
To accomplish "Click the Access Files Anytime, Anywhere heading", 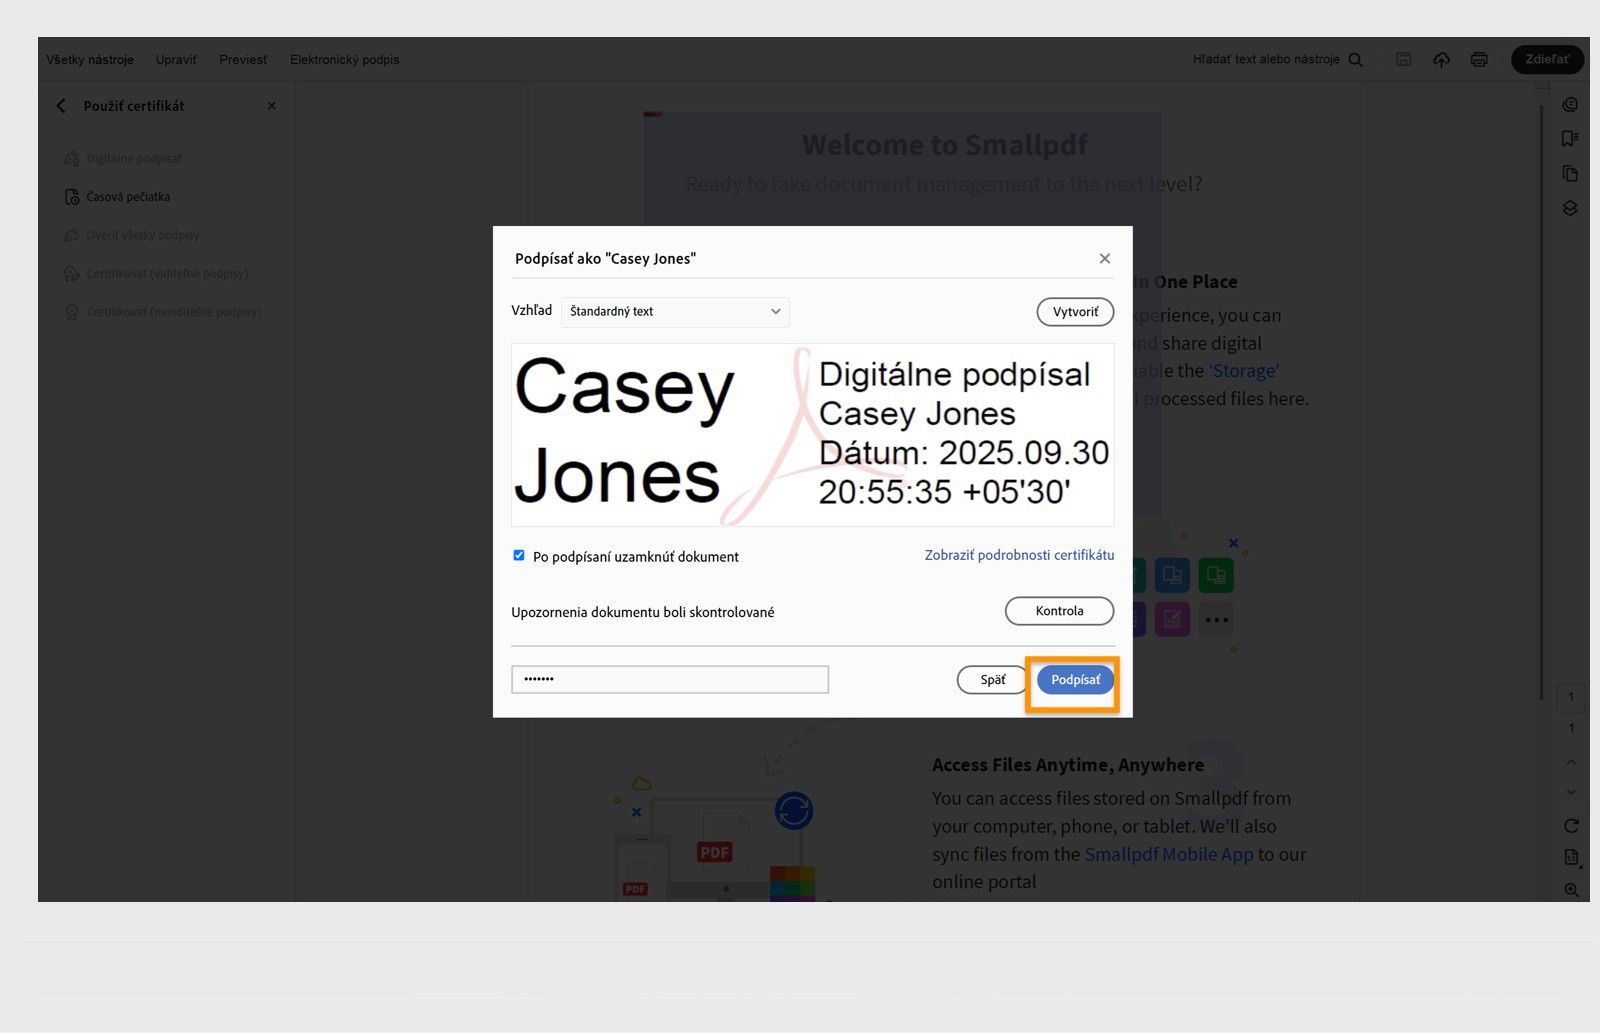I will (1068, 765).
